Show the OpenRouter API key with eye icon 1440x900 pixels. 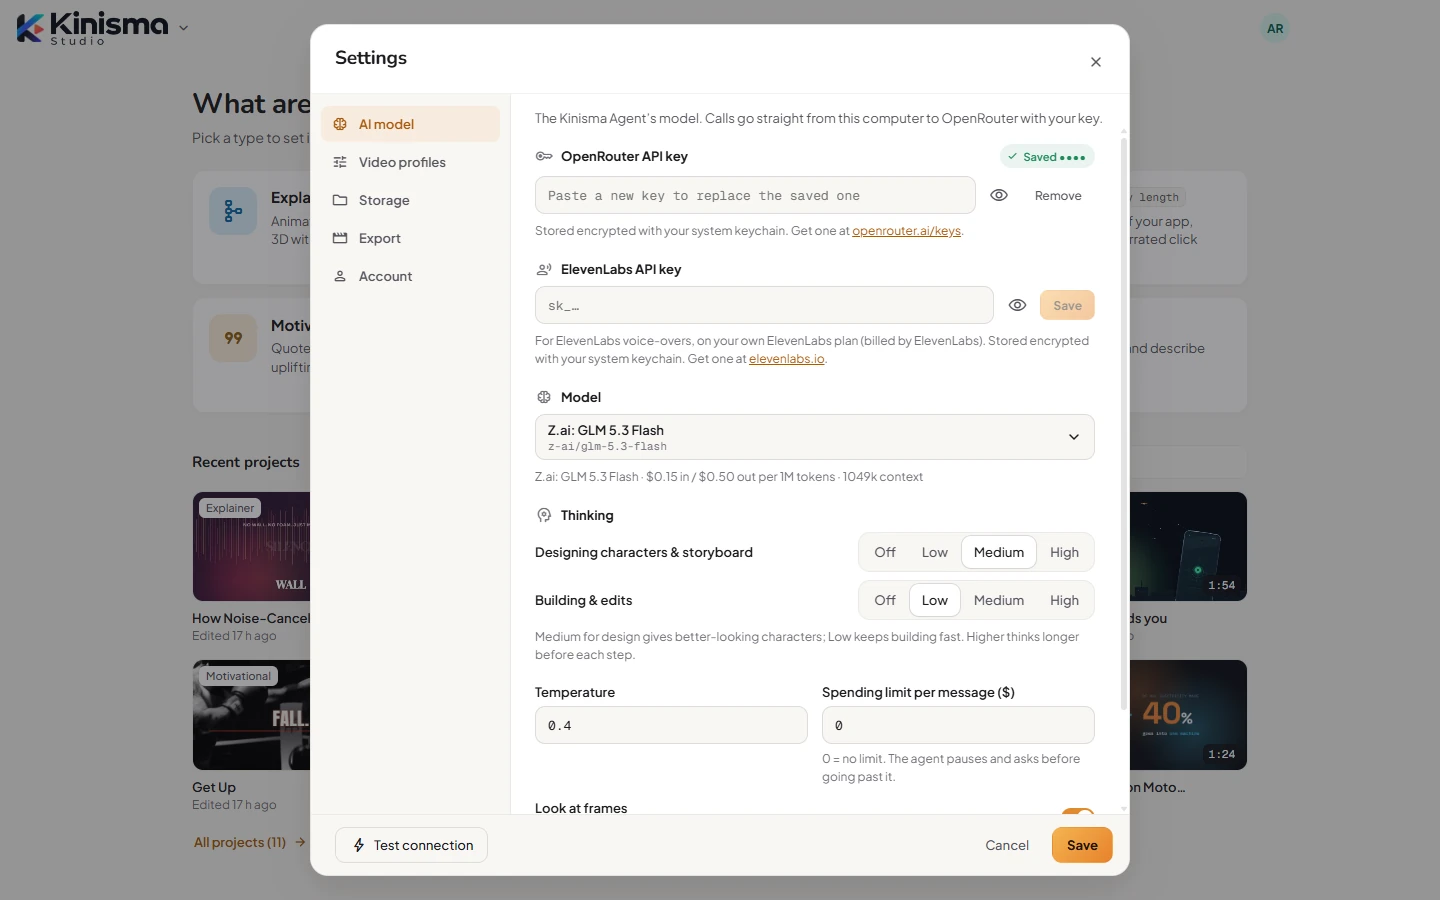[x=999, y=195]
